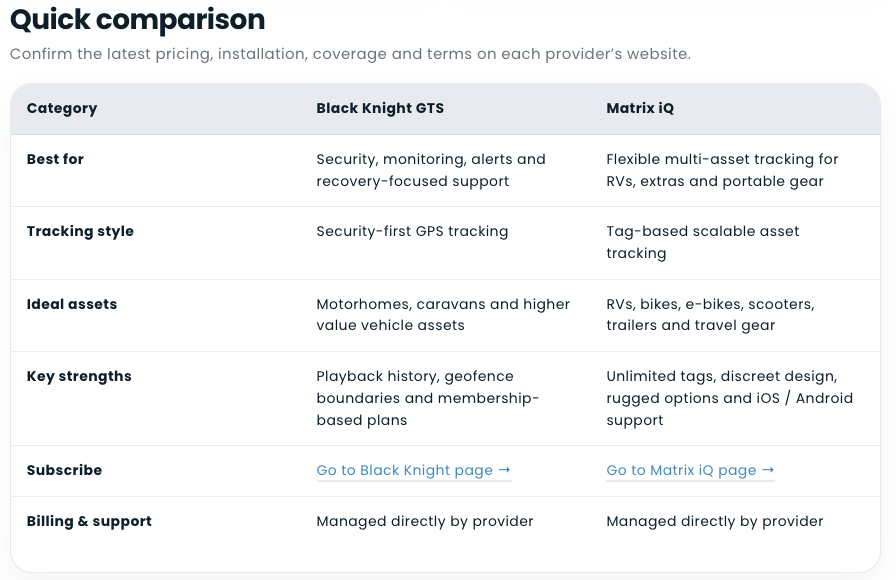This screenshot has width=896, height=580.
Task: Click the Security-first GPS tracking cell
Action: pyautogui.click(x=412, y=231)
